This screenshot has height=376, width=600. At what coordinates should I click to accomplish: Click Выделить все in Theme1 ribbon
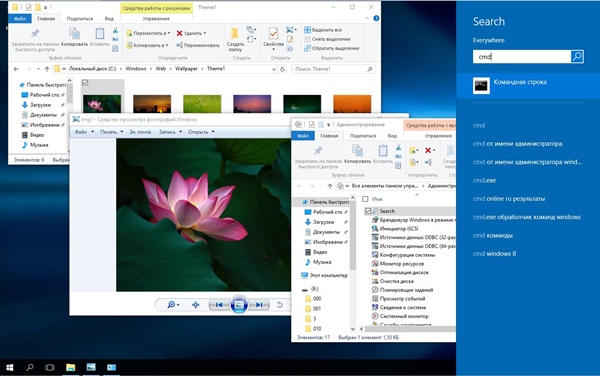tap(323, 30)
